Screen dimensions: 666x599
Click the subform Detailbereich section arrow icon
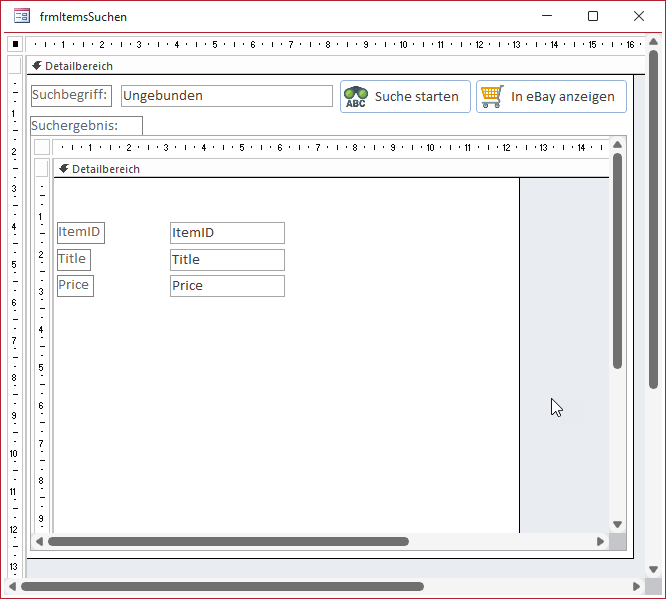pyautogui.click(x=63, y=169)
